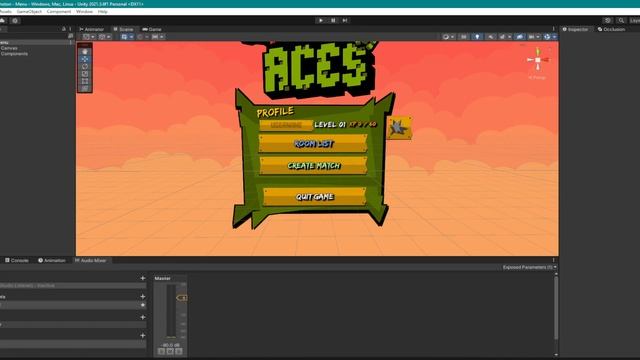Click the star icon button beside profile

(399, 128)
